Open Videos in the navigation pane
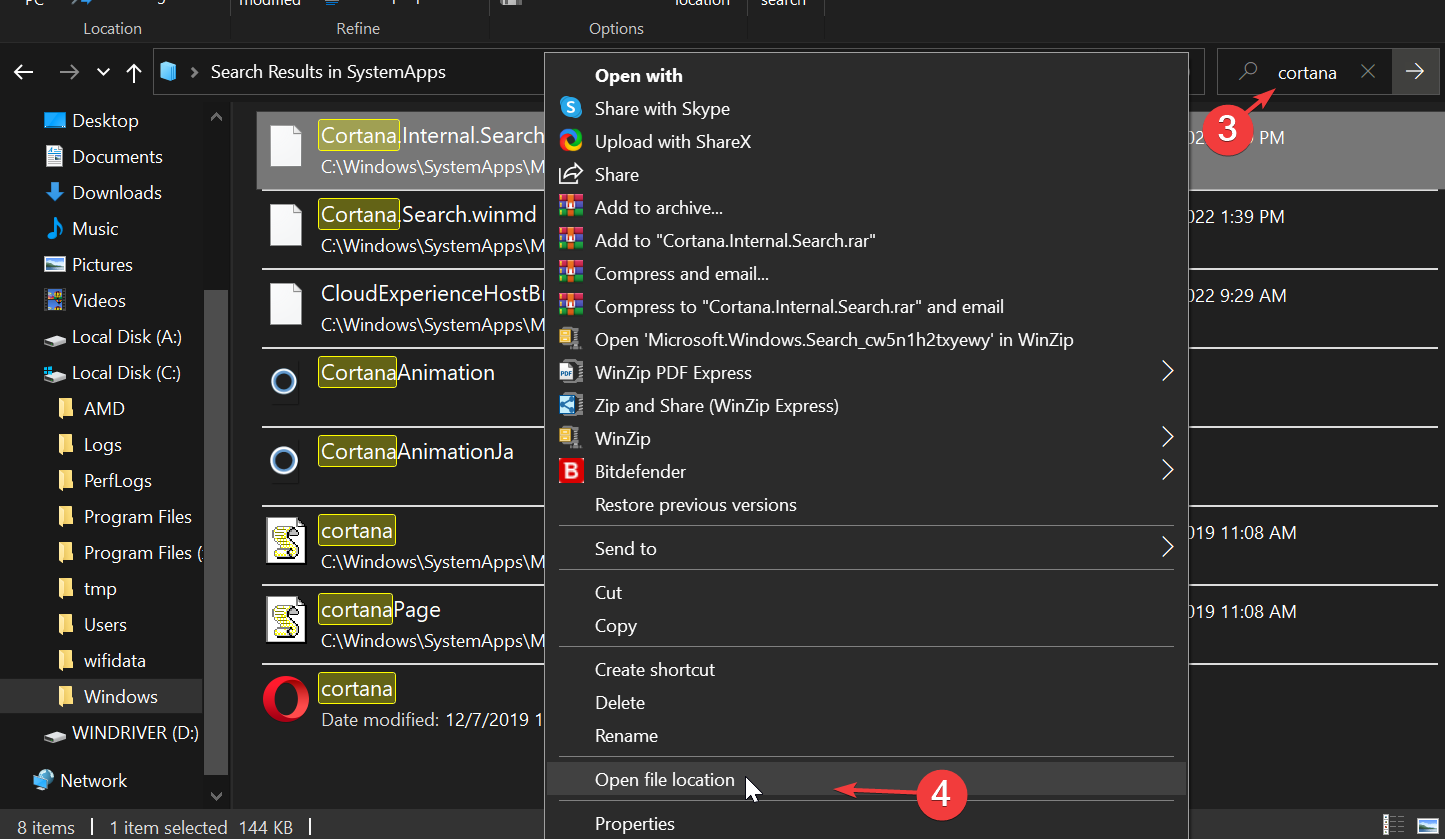1445x839 pixels. coord(99,300)
